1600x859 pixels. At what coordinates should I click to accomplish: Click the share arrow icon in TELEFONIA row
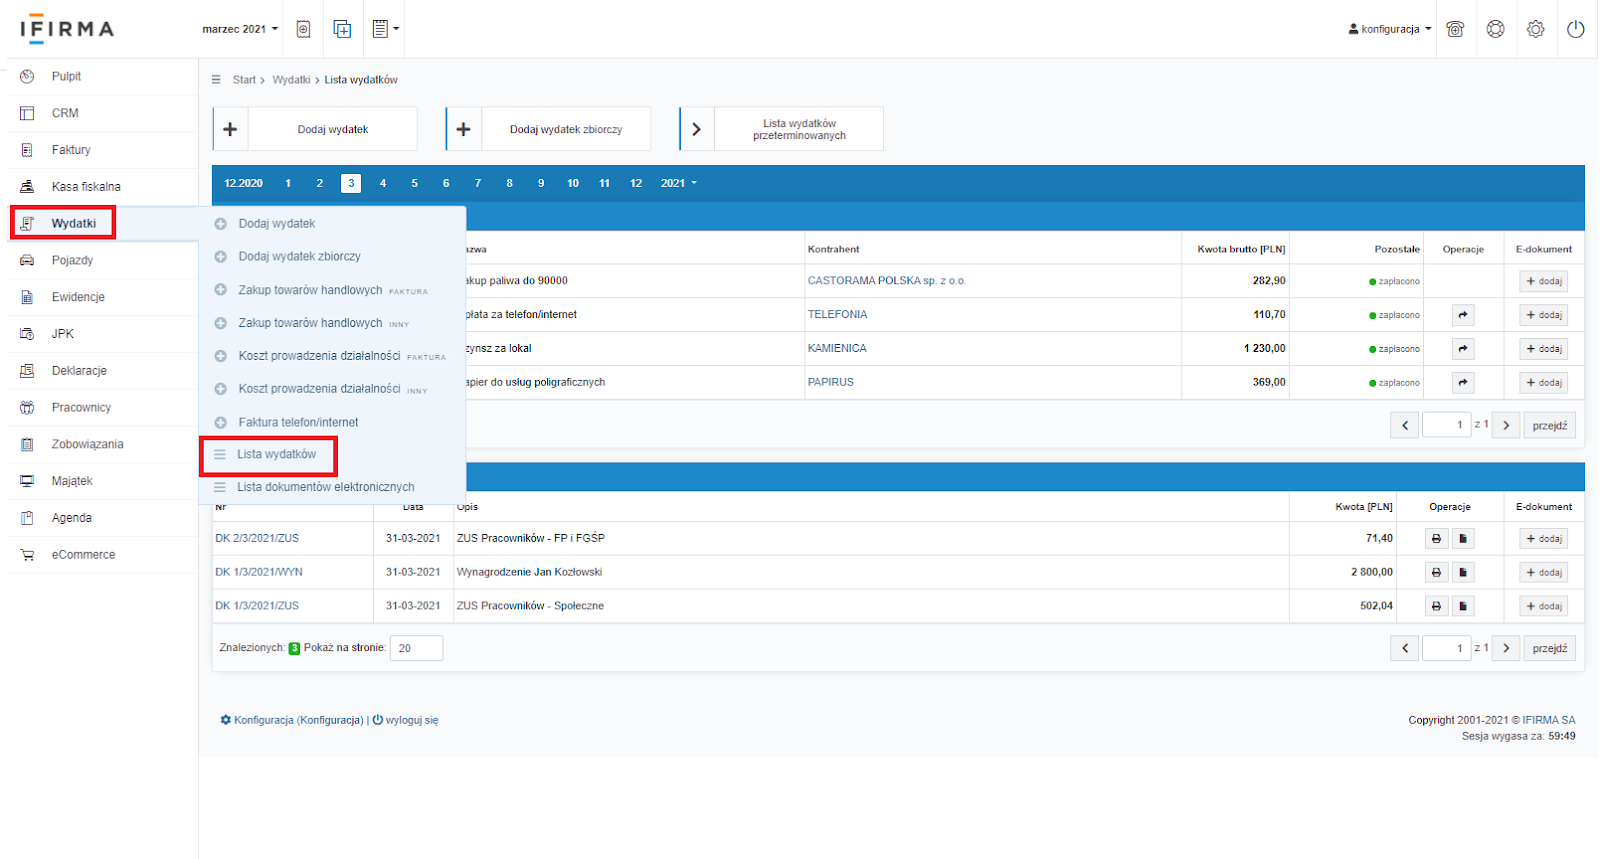coord(1463,315)
